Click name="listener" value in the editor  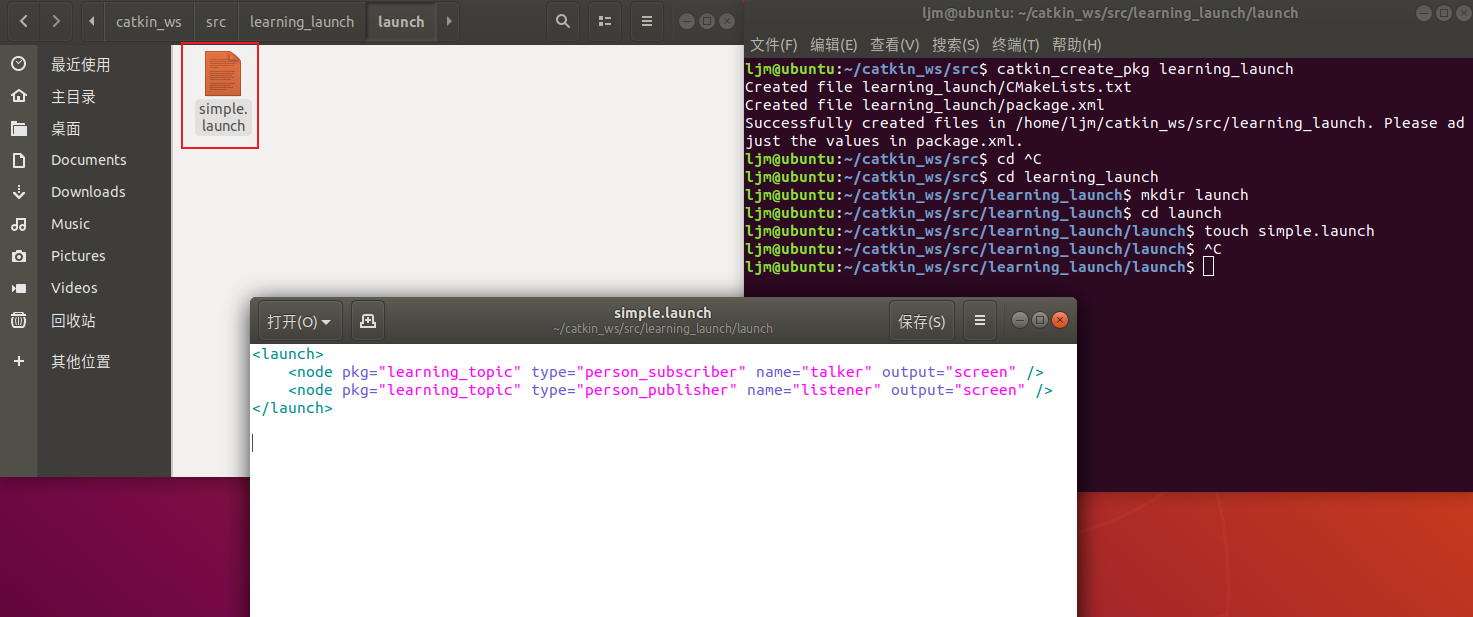(x=837, y=390)
